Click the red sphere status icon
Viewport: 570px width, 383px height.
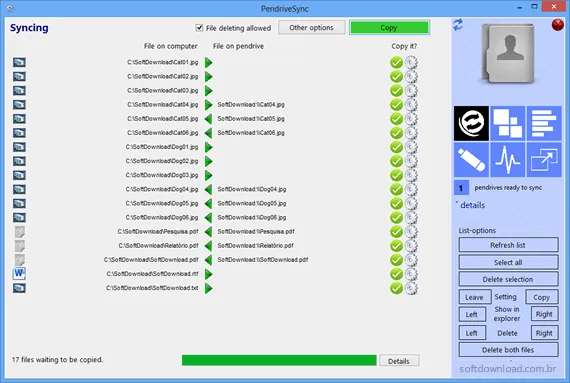[x=557, y=25]
